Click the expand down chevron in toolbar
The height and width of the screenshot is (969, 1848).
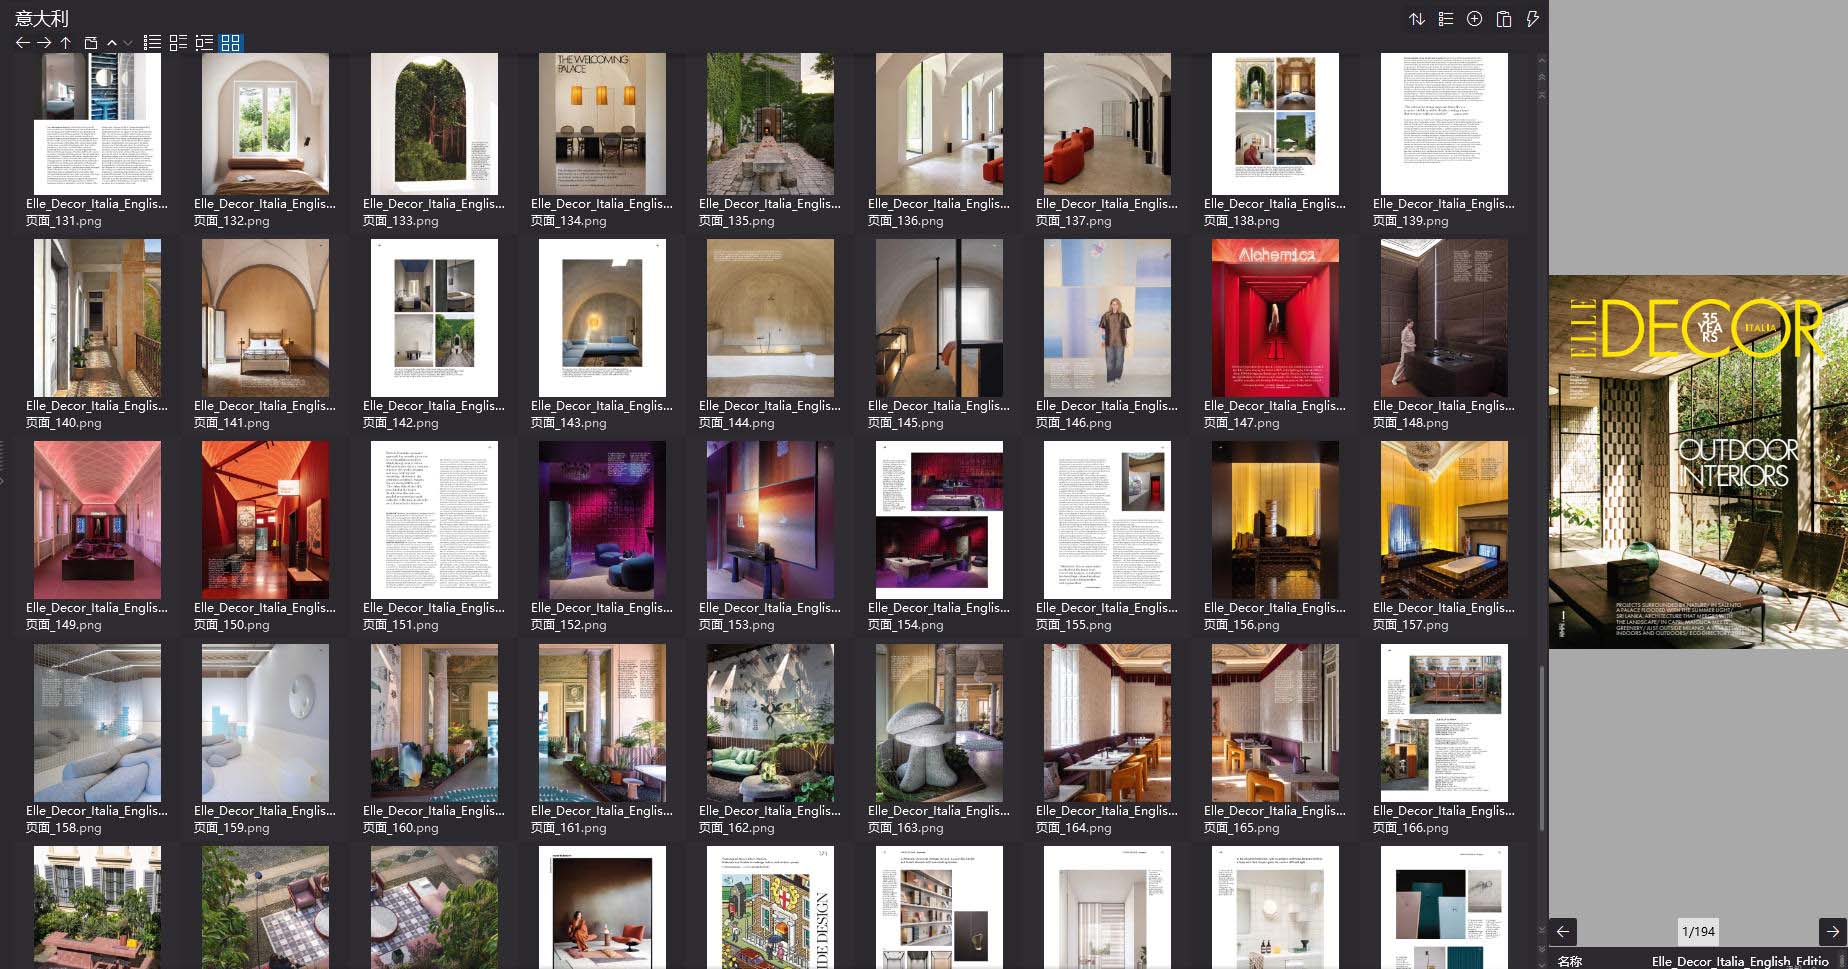pos(127,43)
